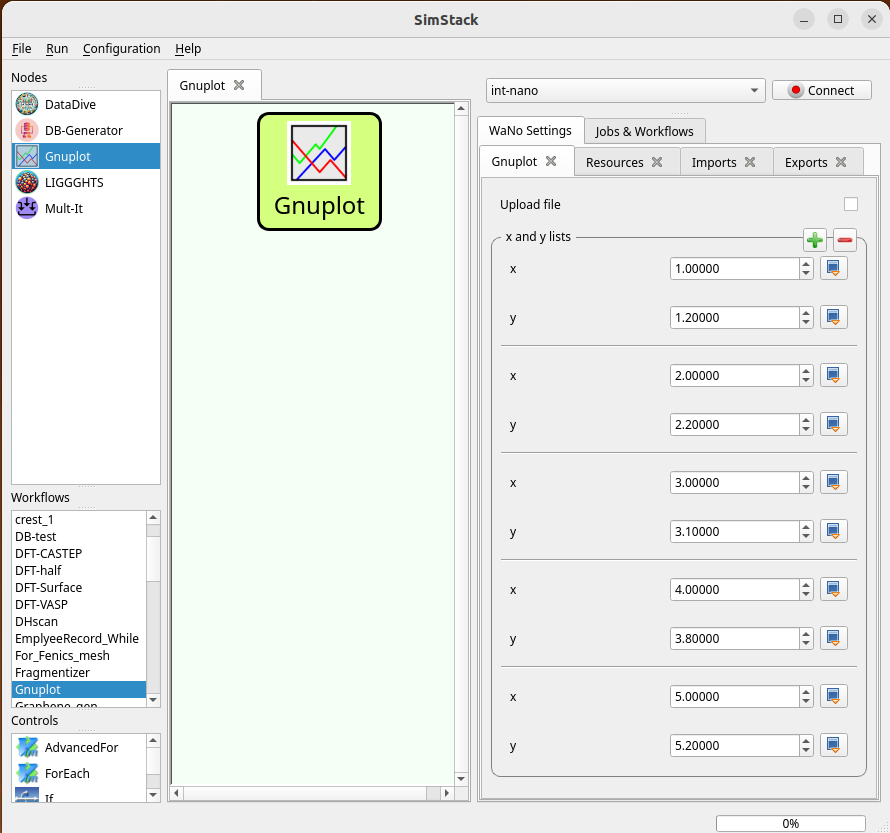
Task: Close the Imports sub-tab
Action: tap(750, 162)
